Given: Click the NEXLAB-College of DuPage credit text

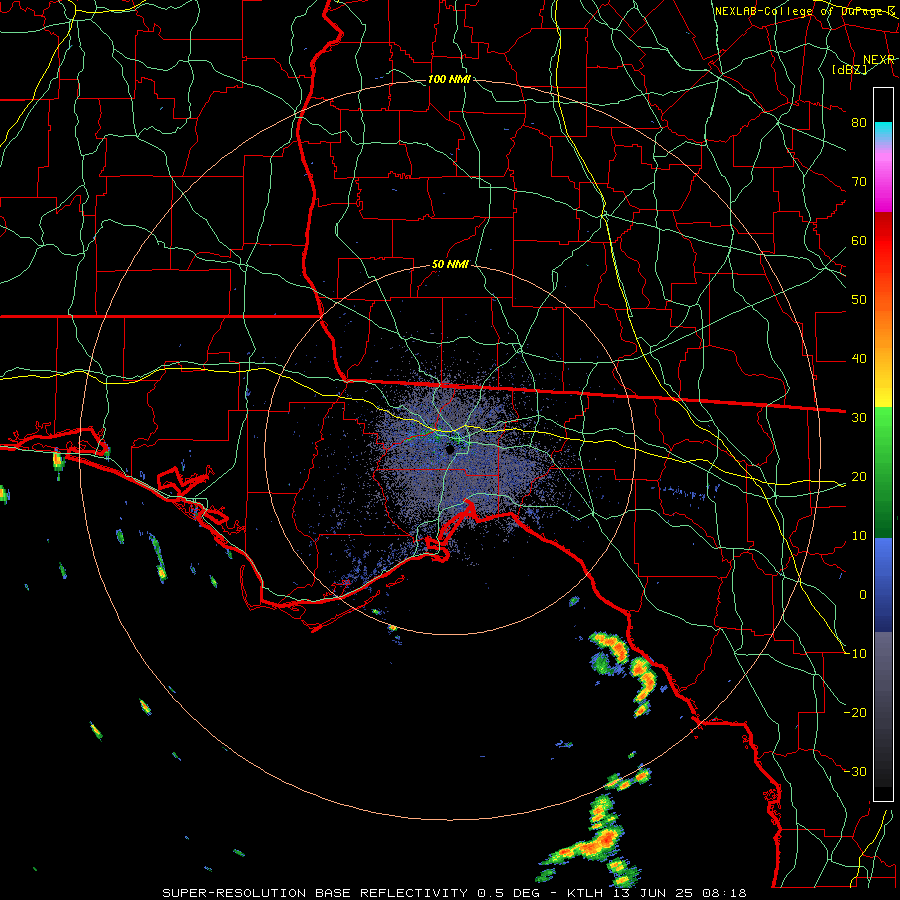Looking at the screenshot, I should pyautogui.click(x=804, y=11).
